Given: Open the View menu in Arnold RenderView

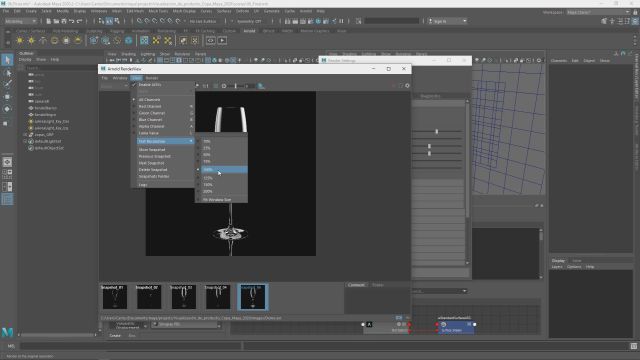Looking at the screenshot, I should point(136,78).
